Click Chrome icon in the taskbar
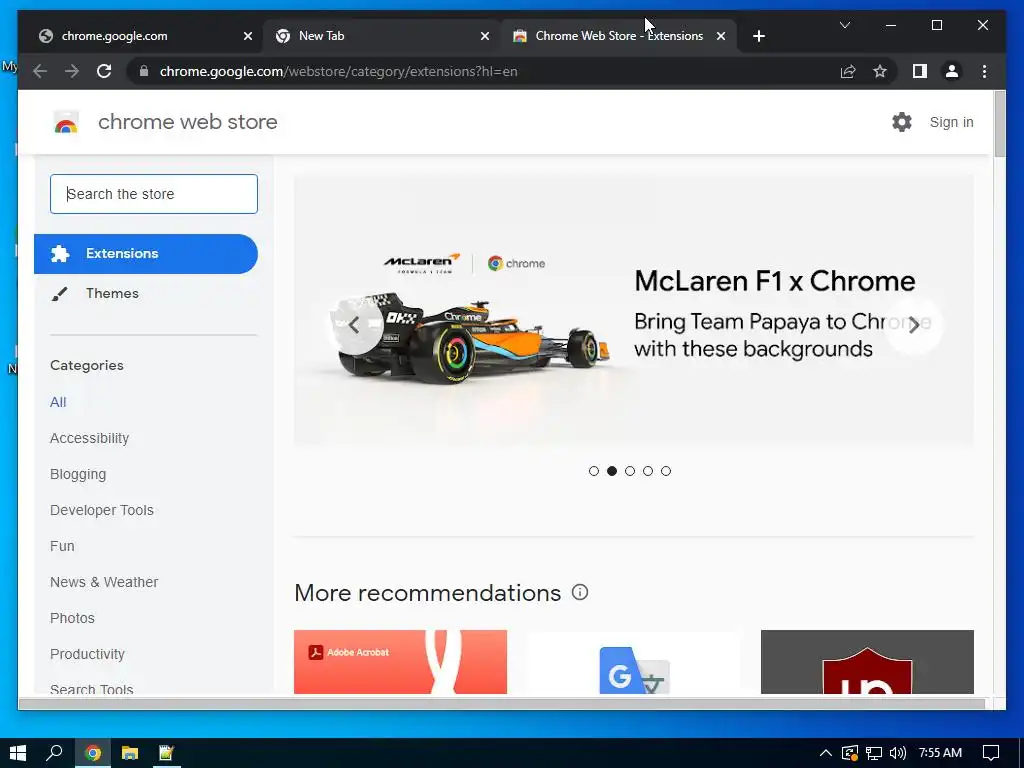Screen dimensions: 1024x768 point(93,753)
